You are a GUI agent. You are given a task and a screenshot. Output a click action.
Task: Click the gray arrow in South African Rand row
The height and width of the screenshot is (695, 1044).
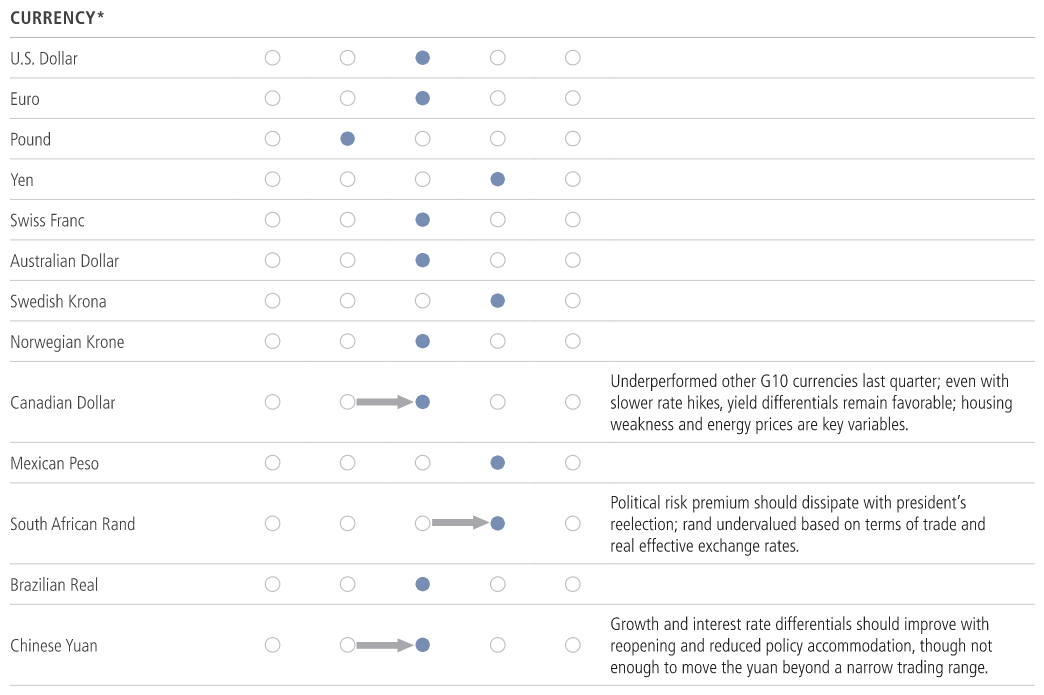[459, 523]
